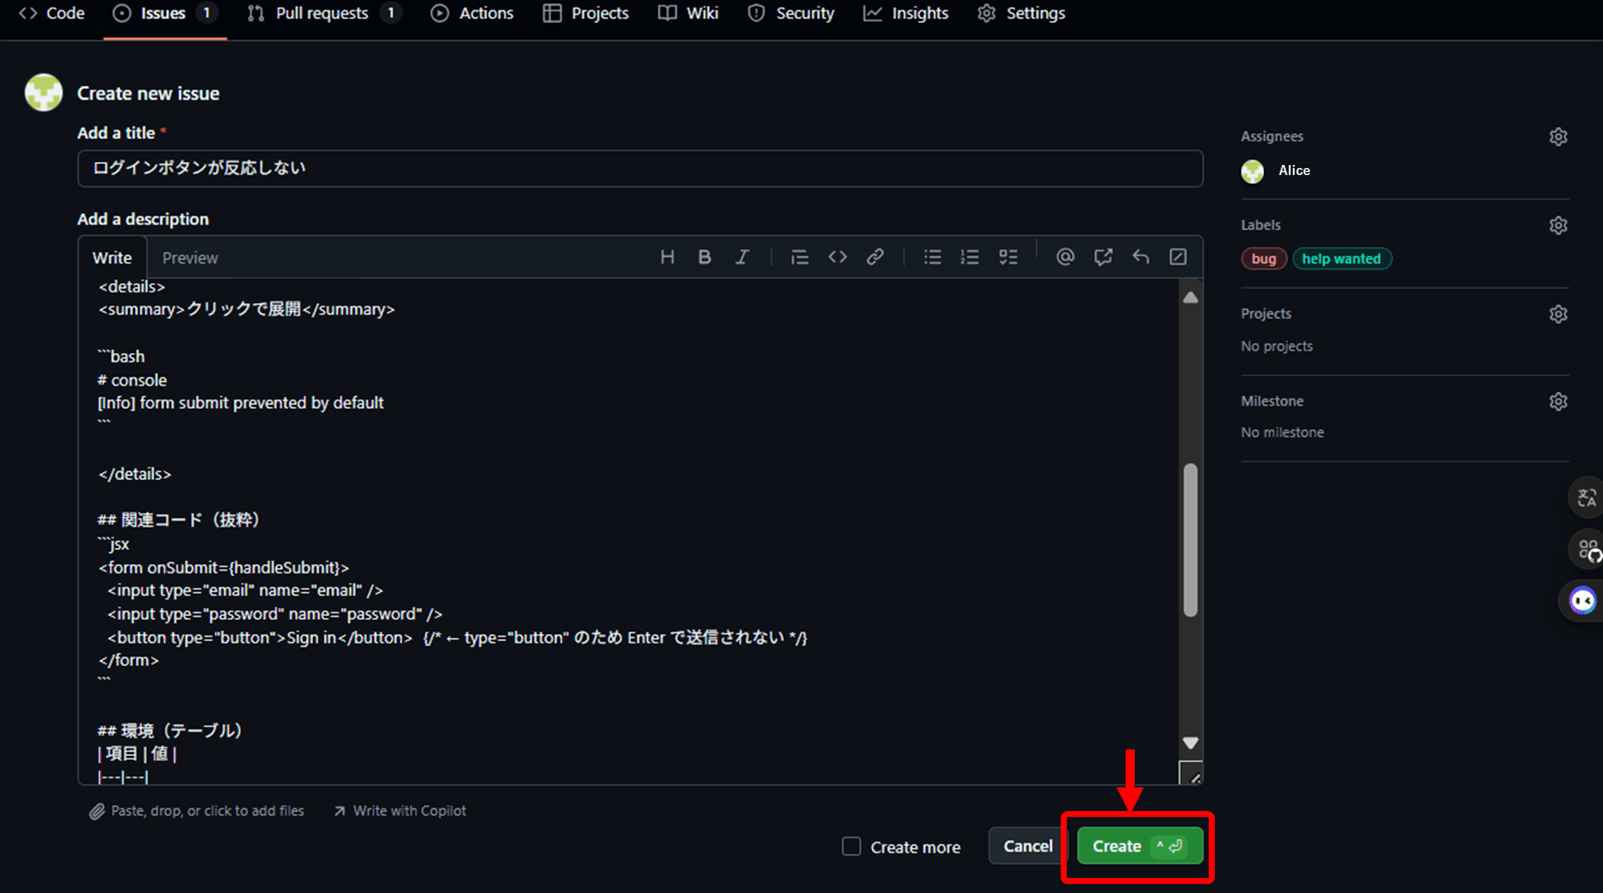Insert a heading with the H icon

(667, 257)
